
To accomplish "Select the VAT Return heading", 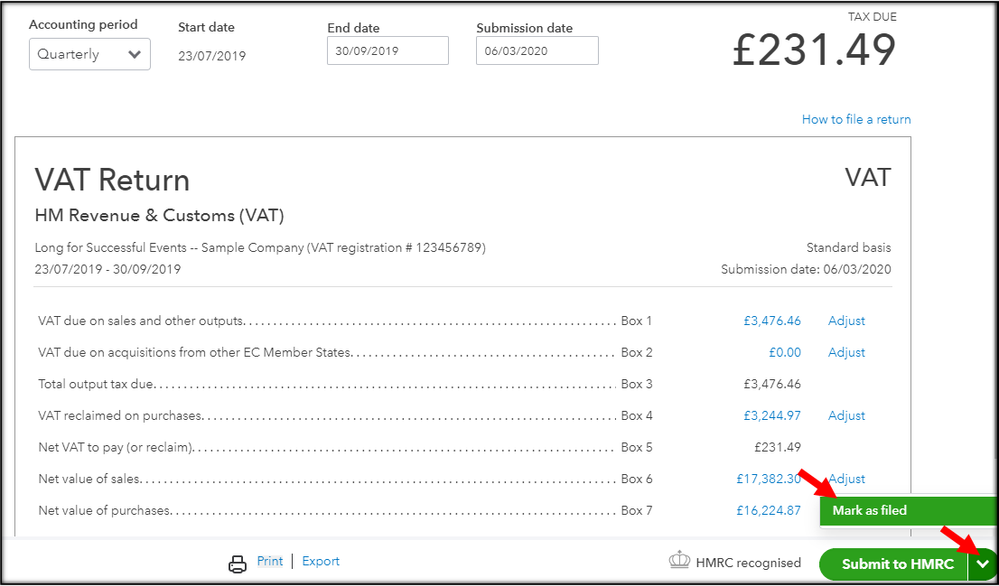I will (x=112, y=180).
